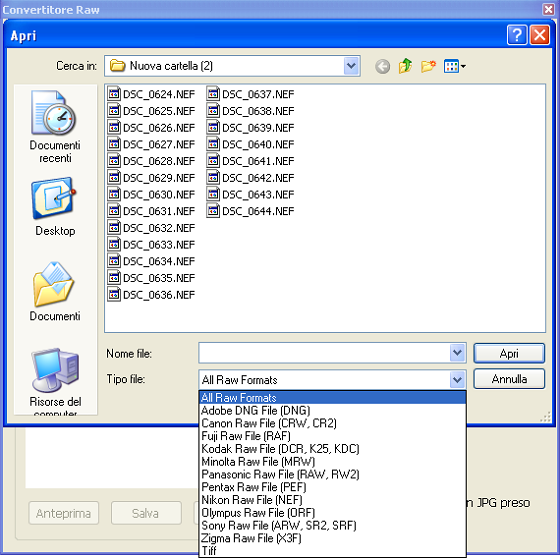Select DSC_0629.NEF
This screenshot has height=559, width=560.
151,178
